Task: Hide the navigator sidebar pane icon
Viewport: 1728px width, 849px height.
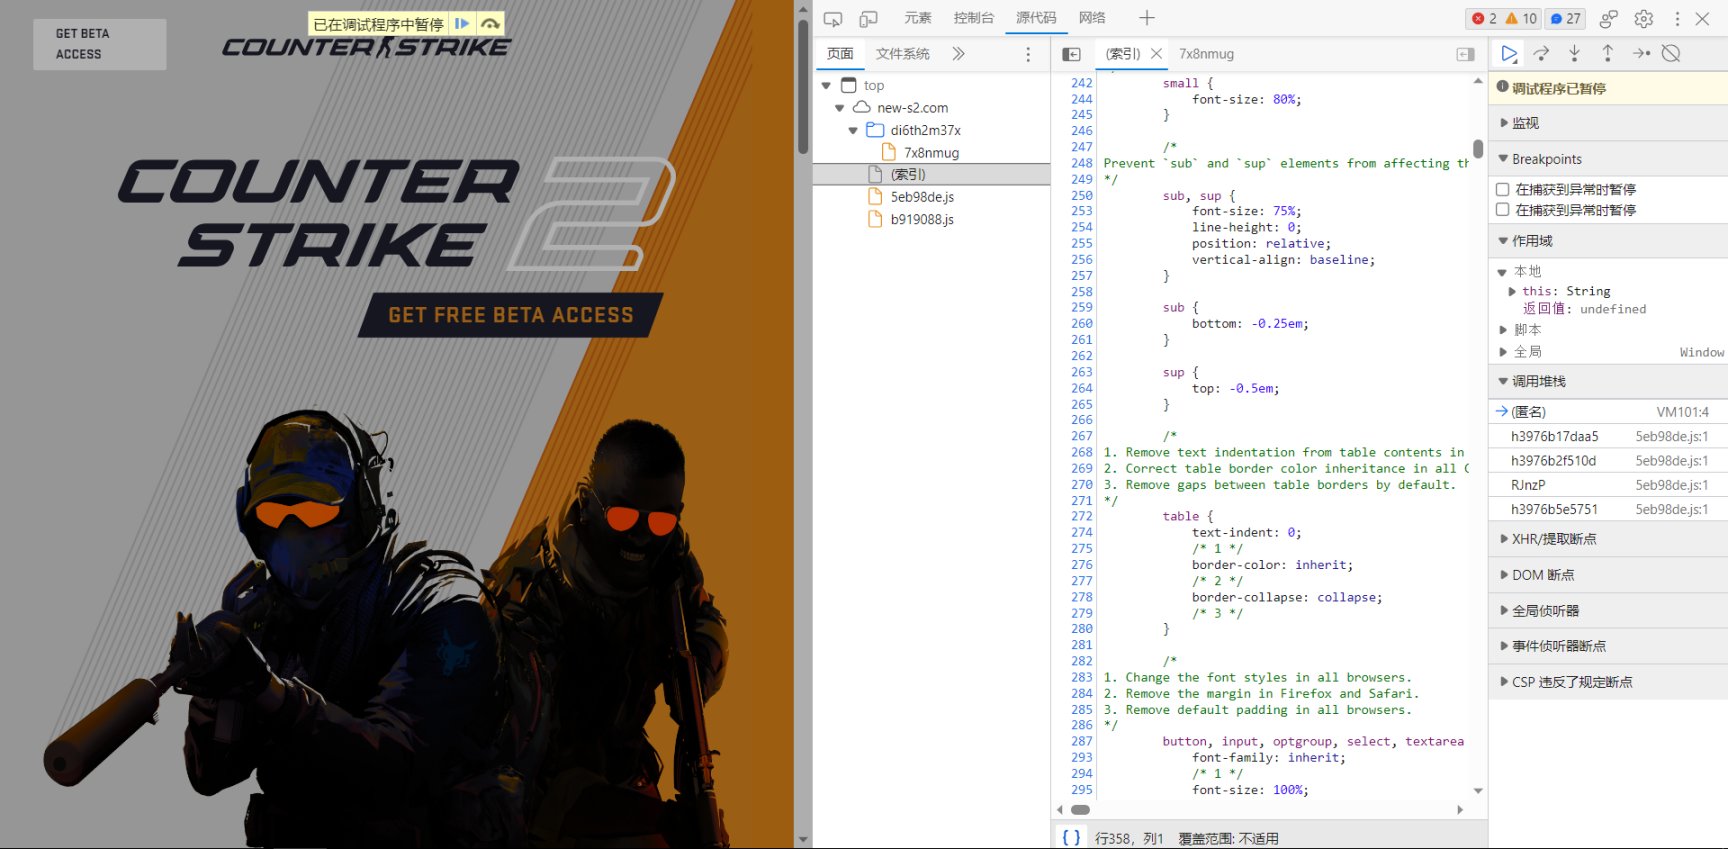Action: (x=1071, y=54)
